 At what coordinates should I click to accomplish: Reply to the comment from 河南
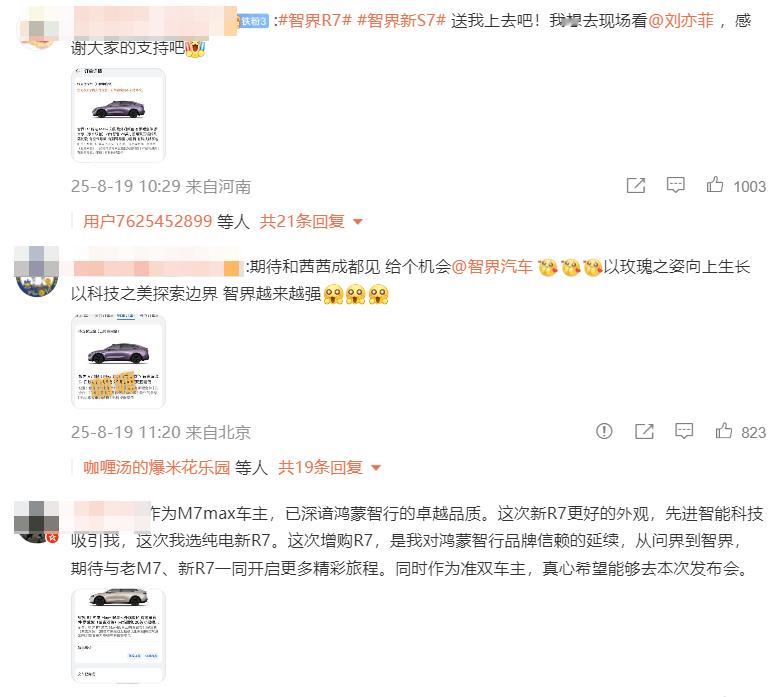[x=676, y=185]
